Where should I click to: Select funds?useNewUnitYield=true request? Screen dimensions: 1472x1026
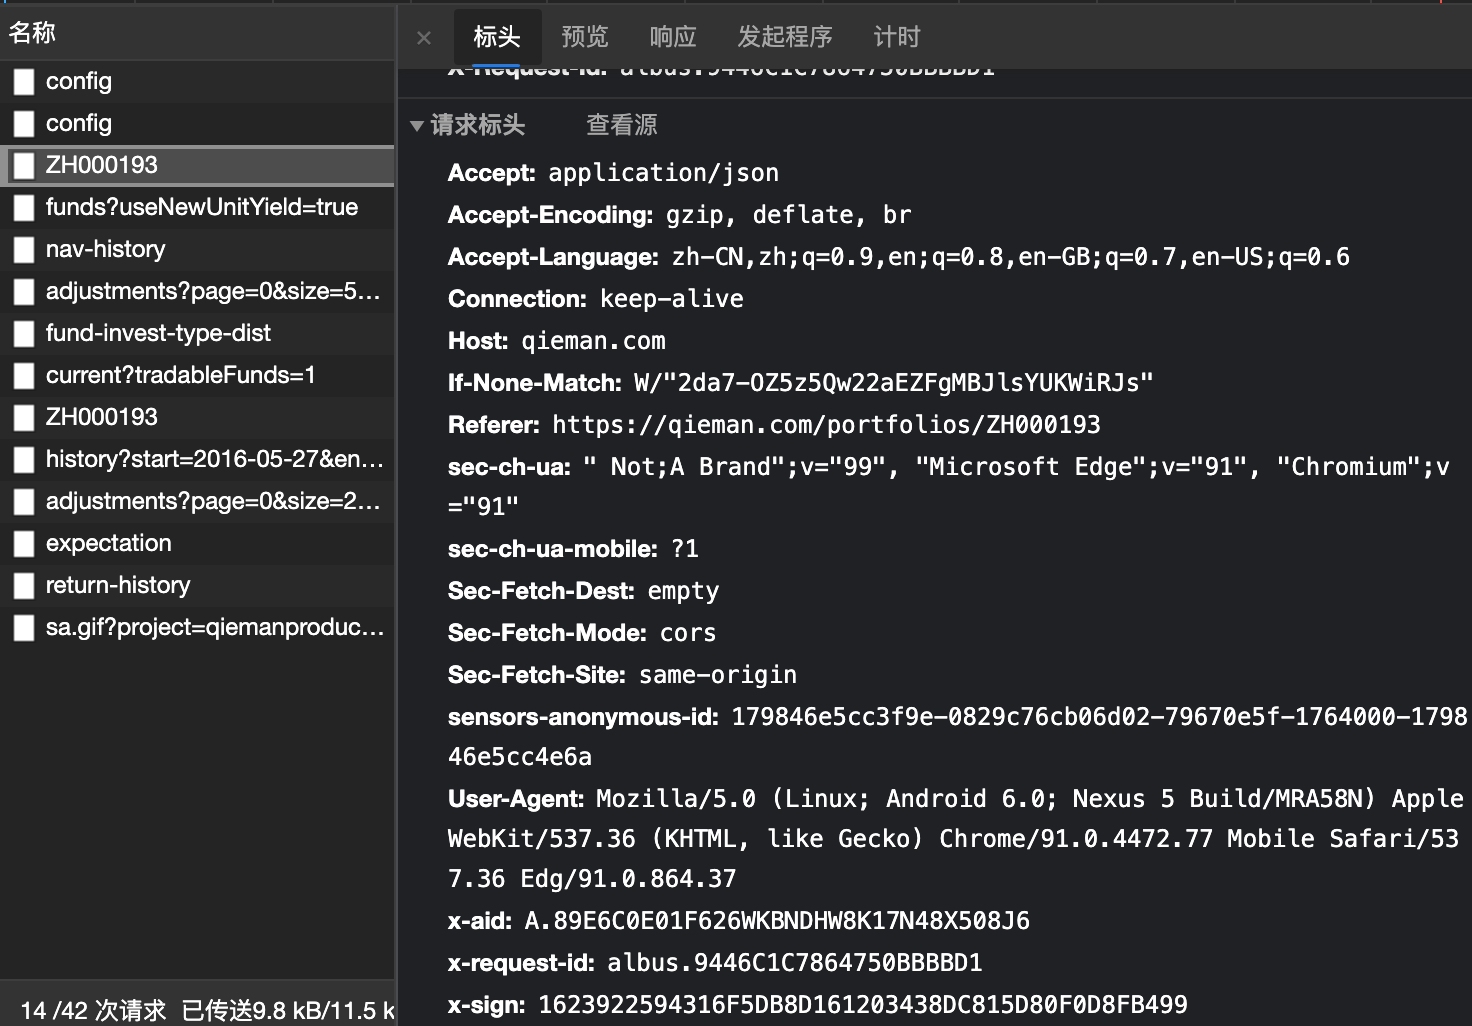pos(197,207)
